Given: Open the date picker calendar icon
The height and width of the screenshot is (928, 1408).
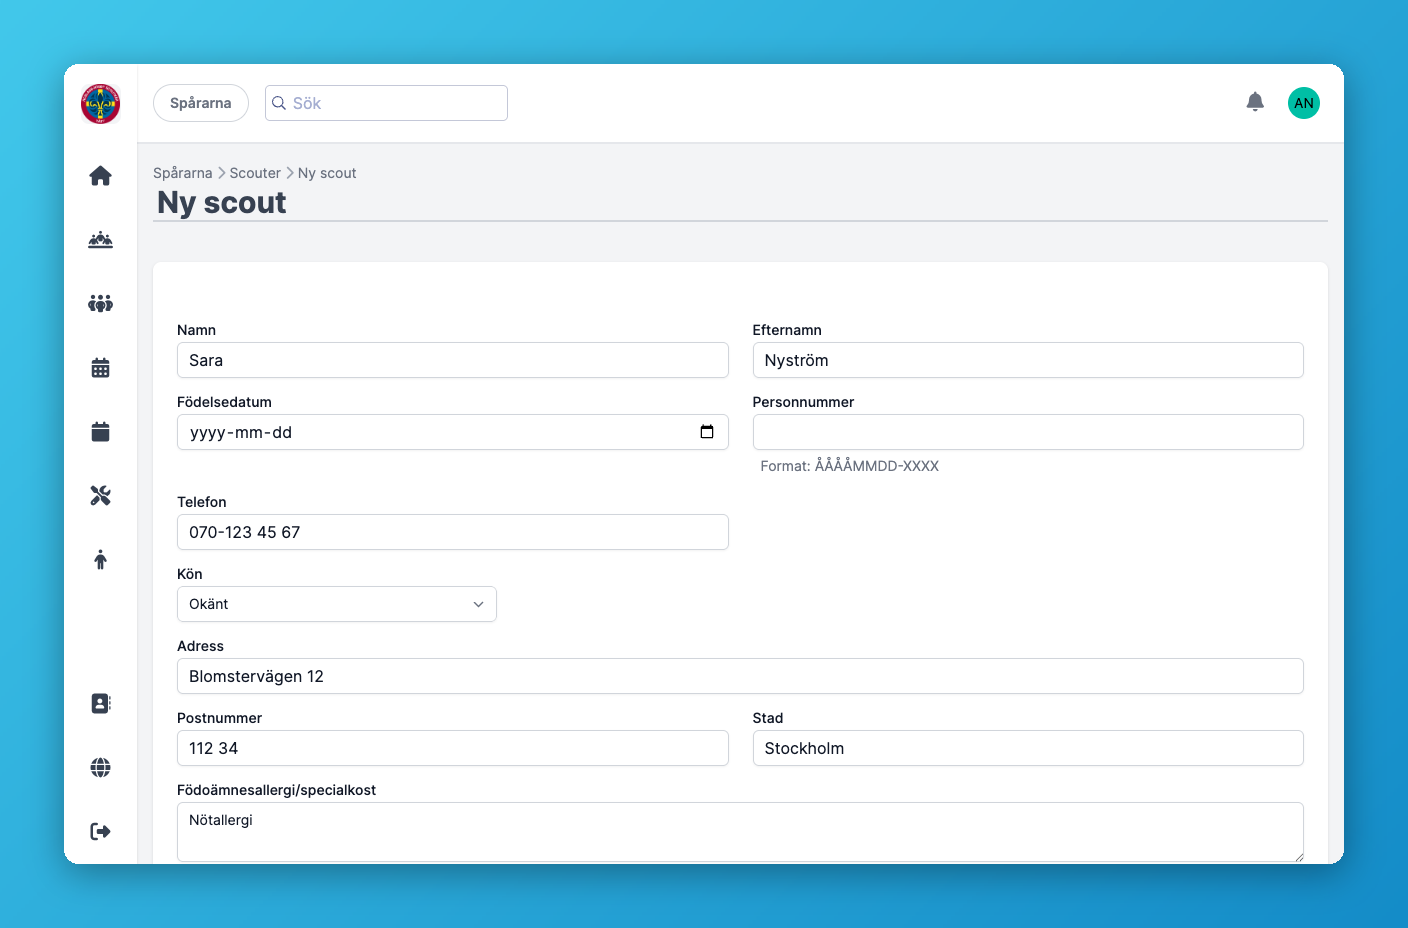Looking at the screenshot, I should click(707, 432).
